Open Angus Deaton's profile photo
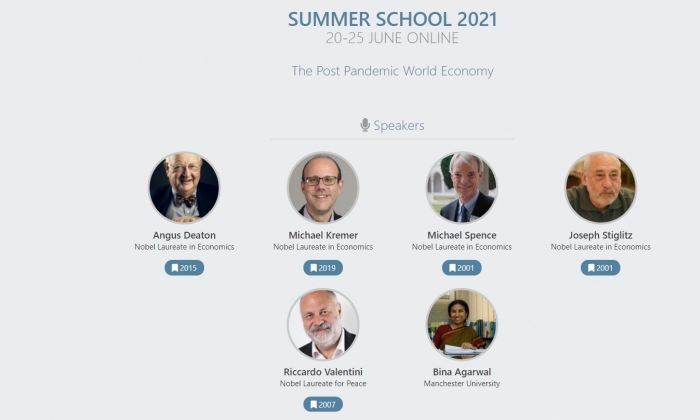 point(184,187)
